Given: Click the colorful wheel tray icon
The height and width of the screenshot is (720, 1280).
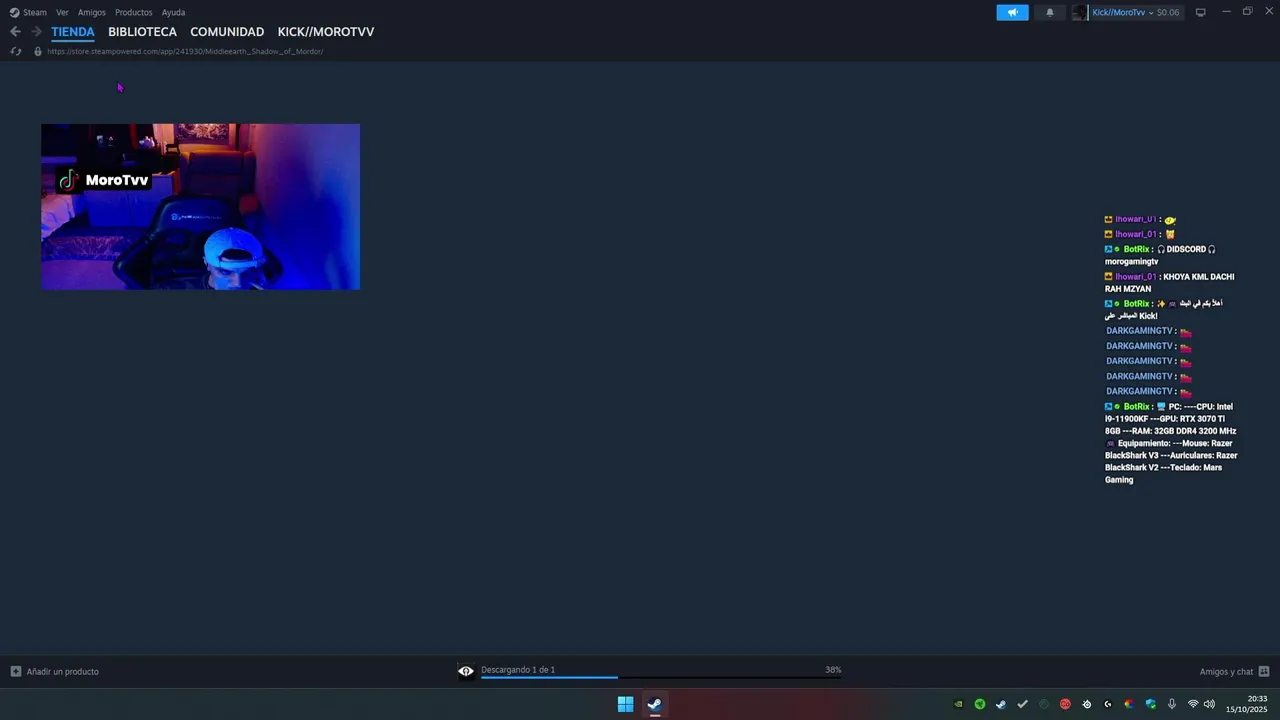Looking at the screenshot, I should click(1129, 704).
